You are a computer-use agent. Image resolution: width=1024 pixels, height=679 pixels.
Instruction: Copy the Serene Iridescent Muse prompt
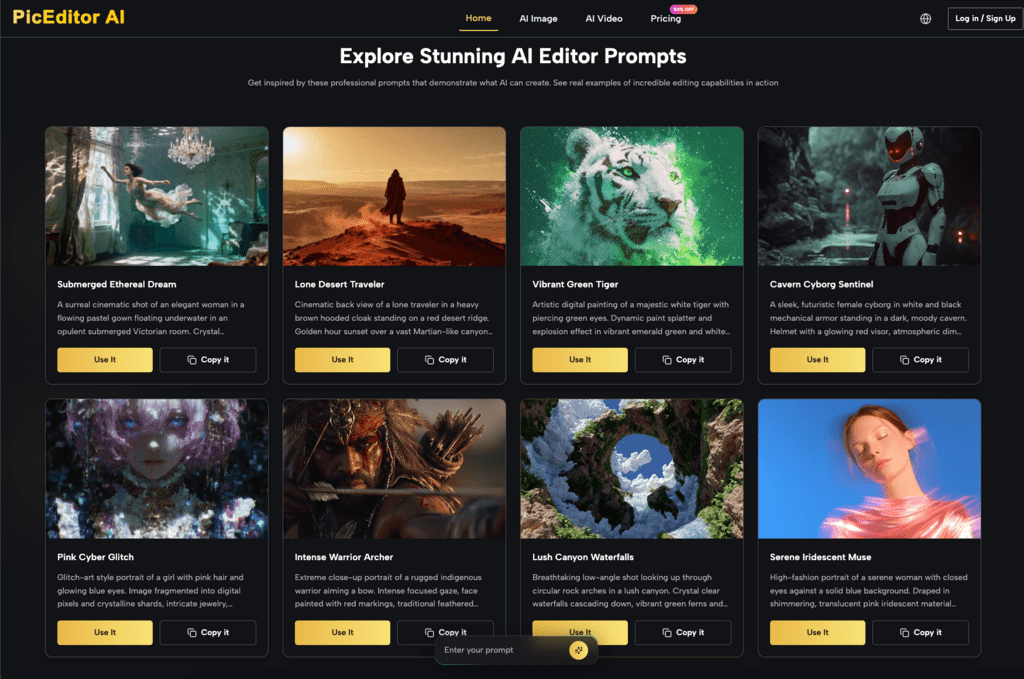921,633
